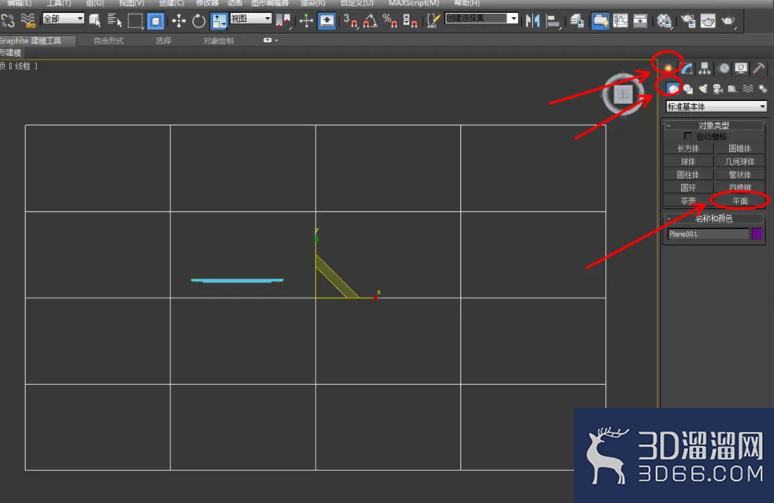Click the purple object color swatch
This screenshot has width=774, height=503.
pyautogui.click(x=757, y=234)
